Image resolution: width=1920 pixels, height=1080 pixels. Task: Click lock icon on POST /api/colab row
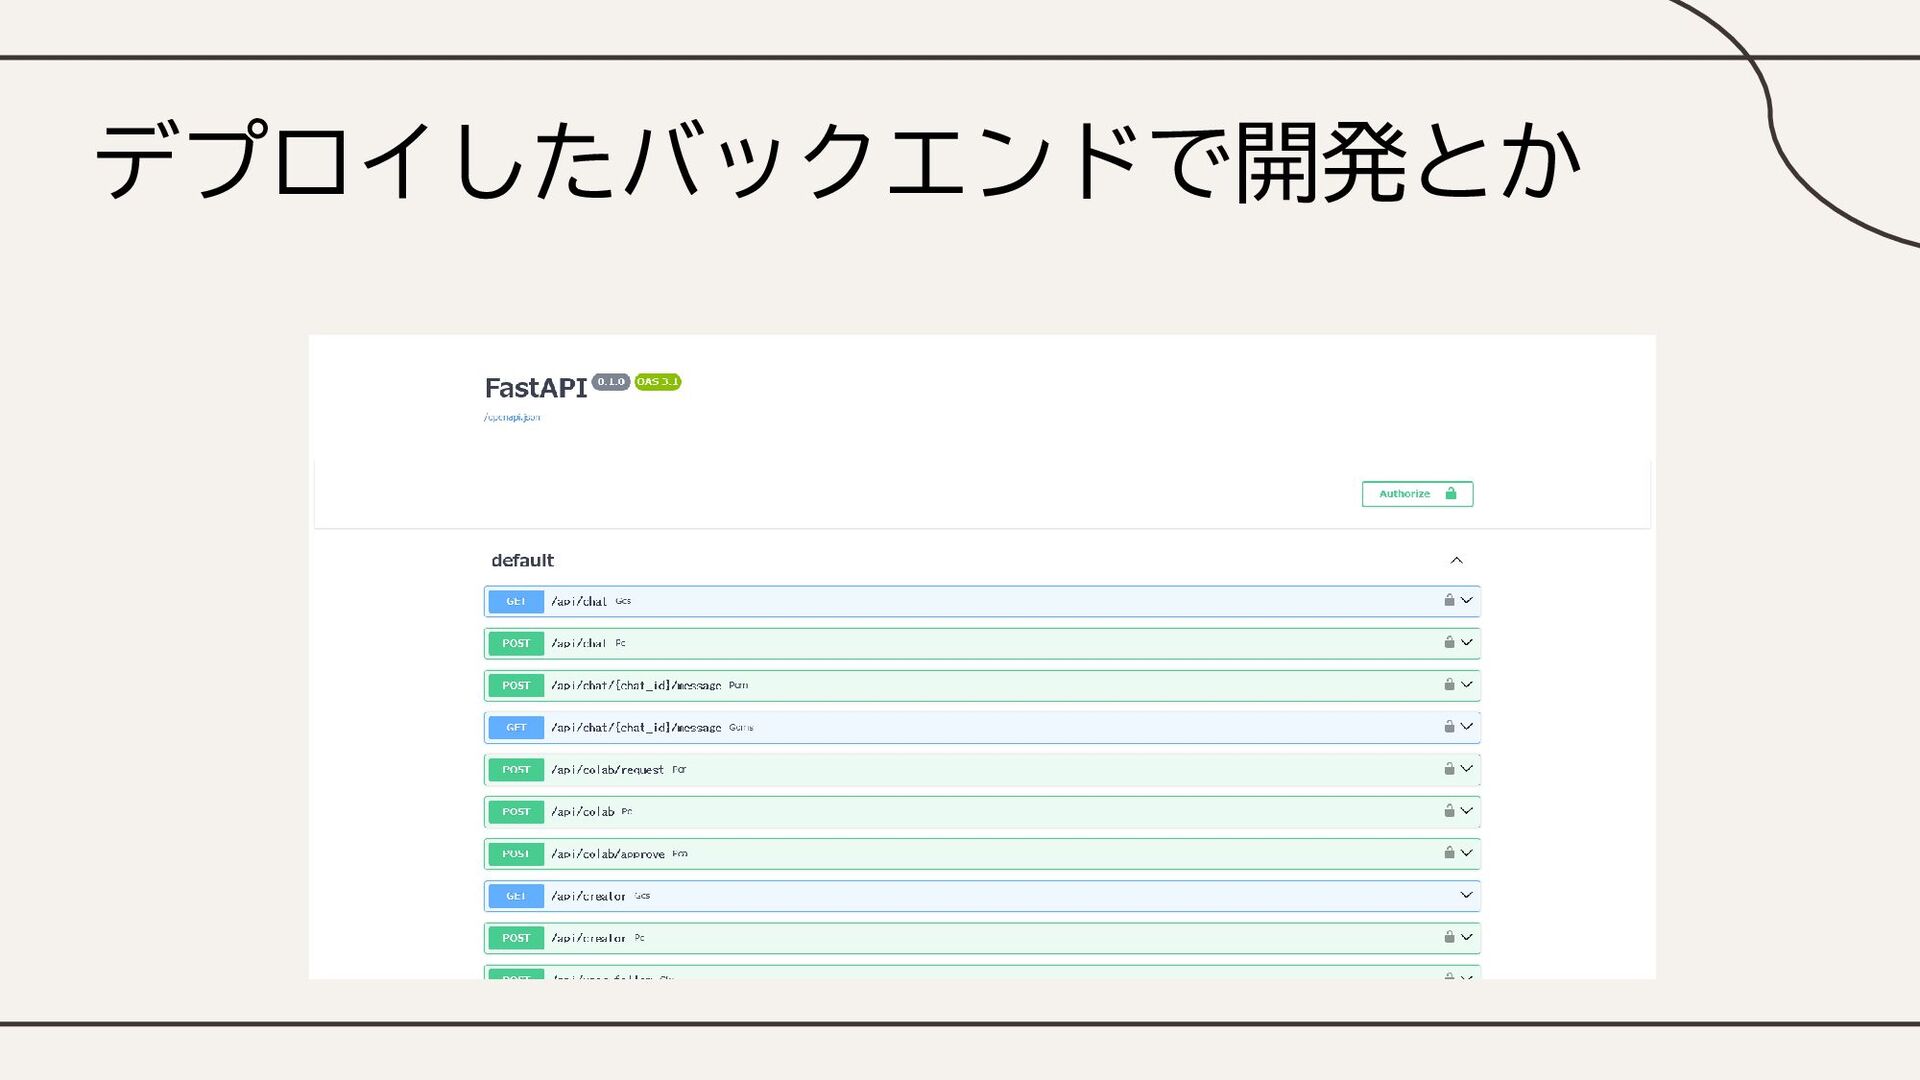tap(1449, 810)
